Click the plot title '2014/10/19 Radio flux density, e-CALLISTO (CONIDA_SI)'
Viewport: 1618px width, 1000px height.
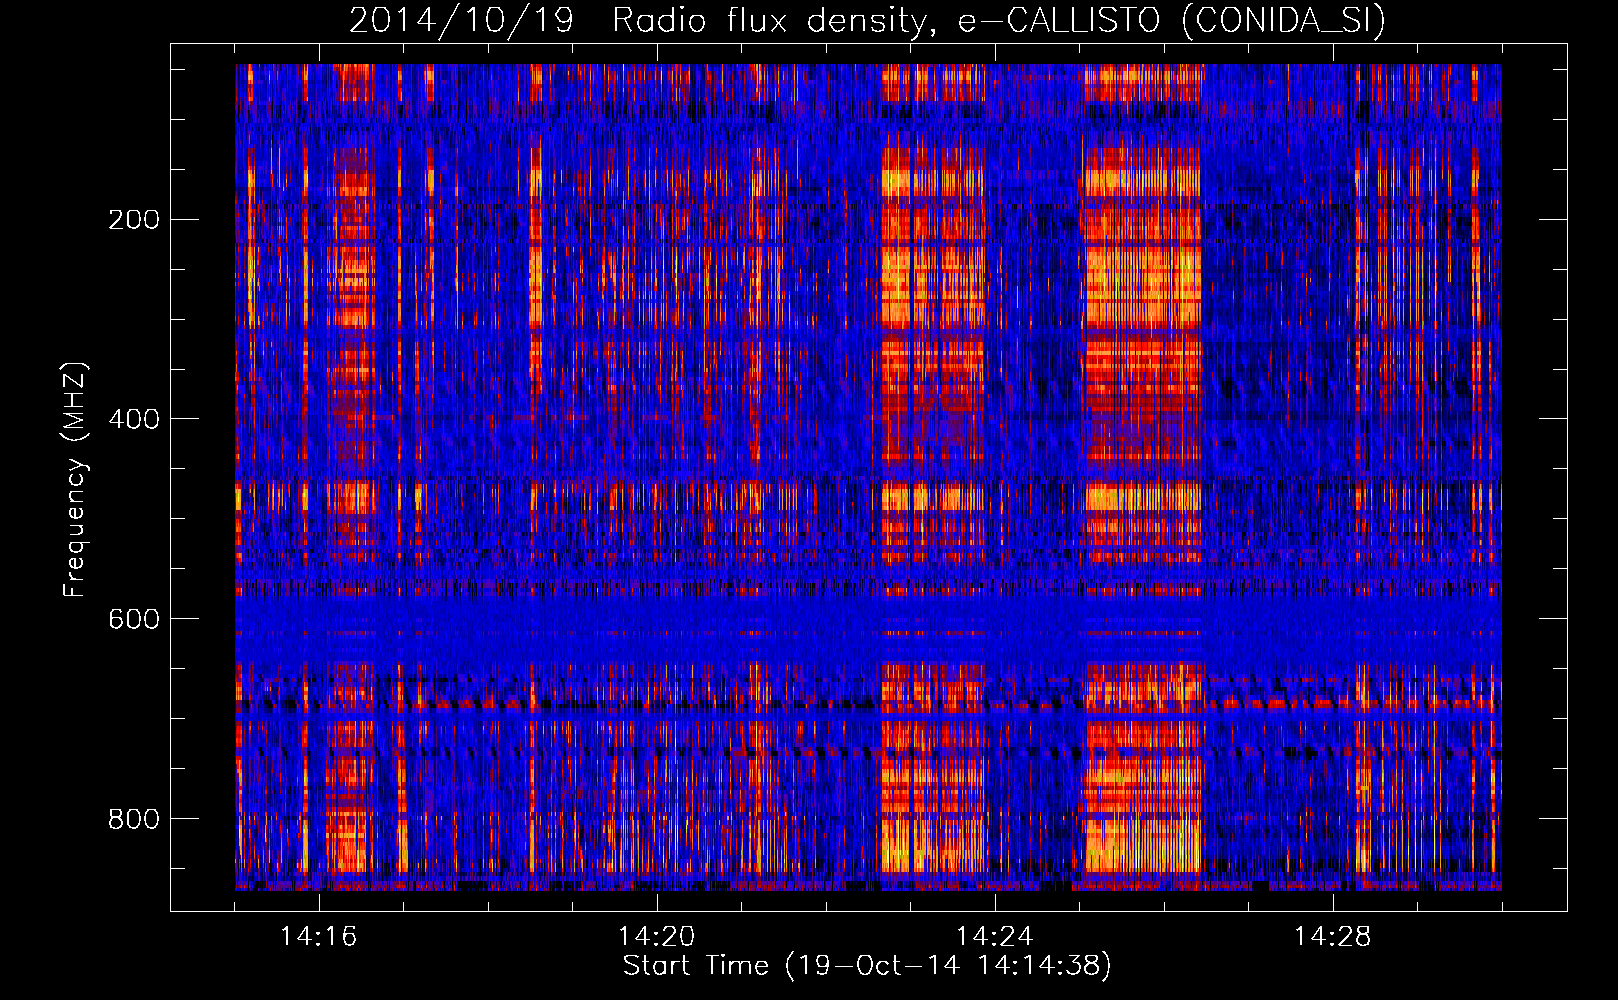(867, 20)
